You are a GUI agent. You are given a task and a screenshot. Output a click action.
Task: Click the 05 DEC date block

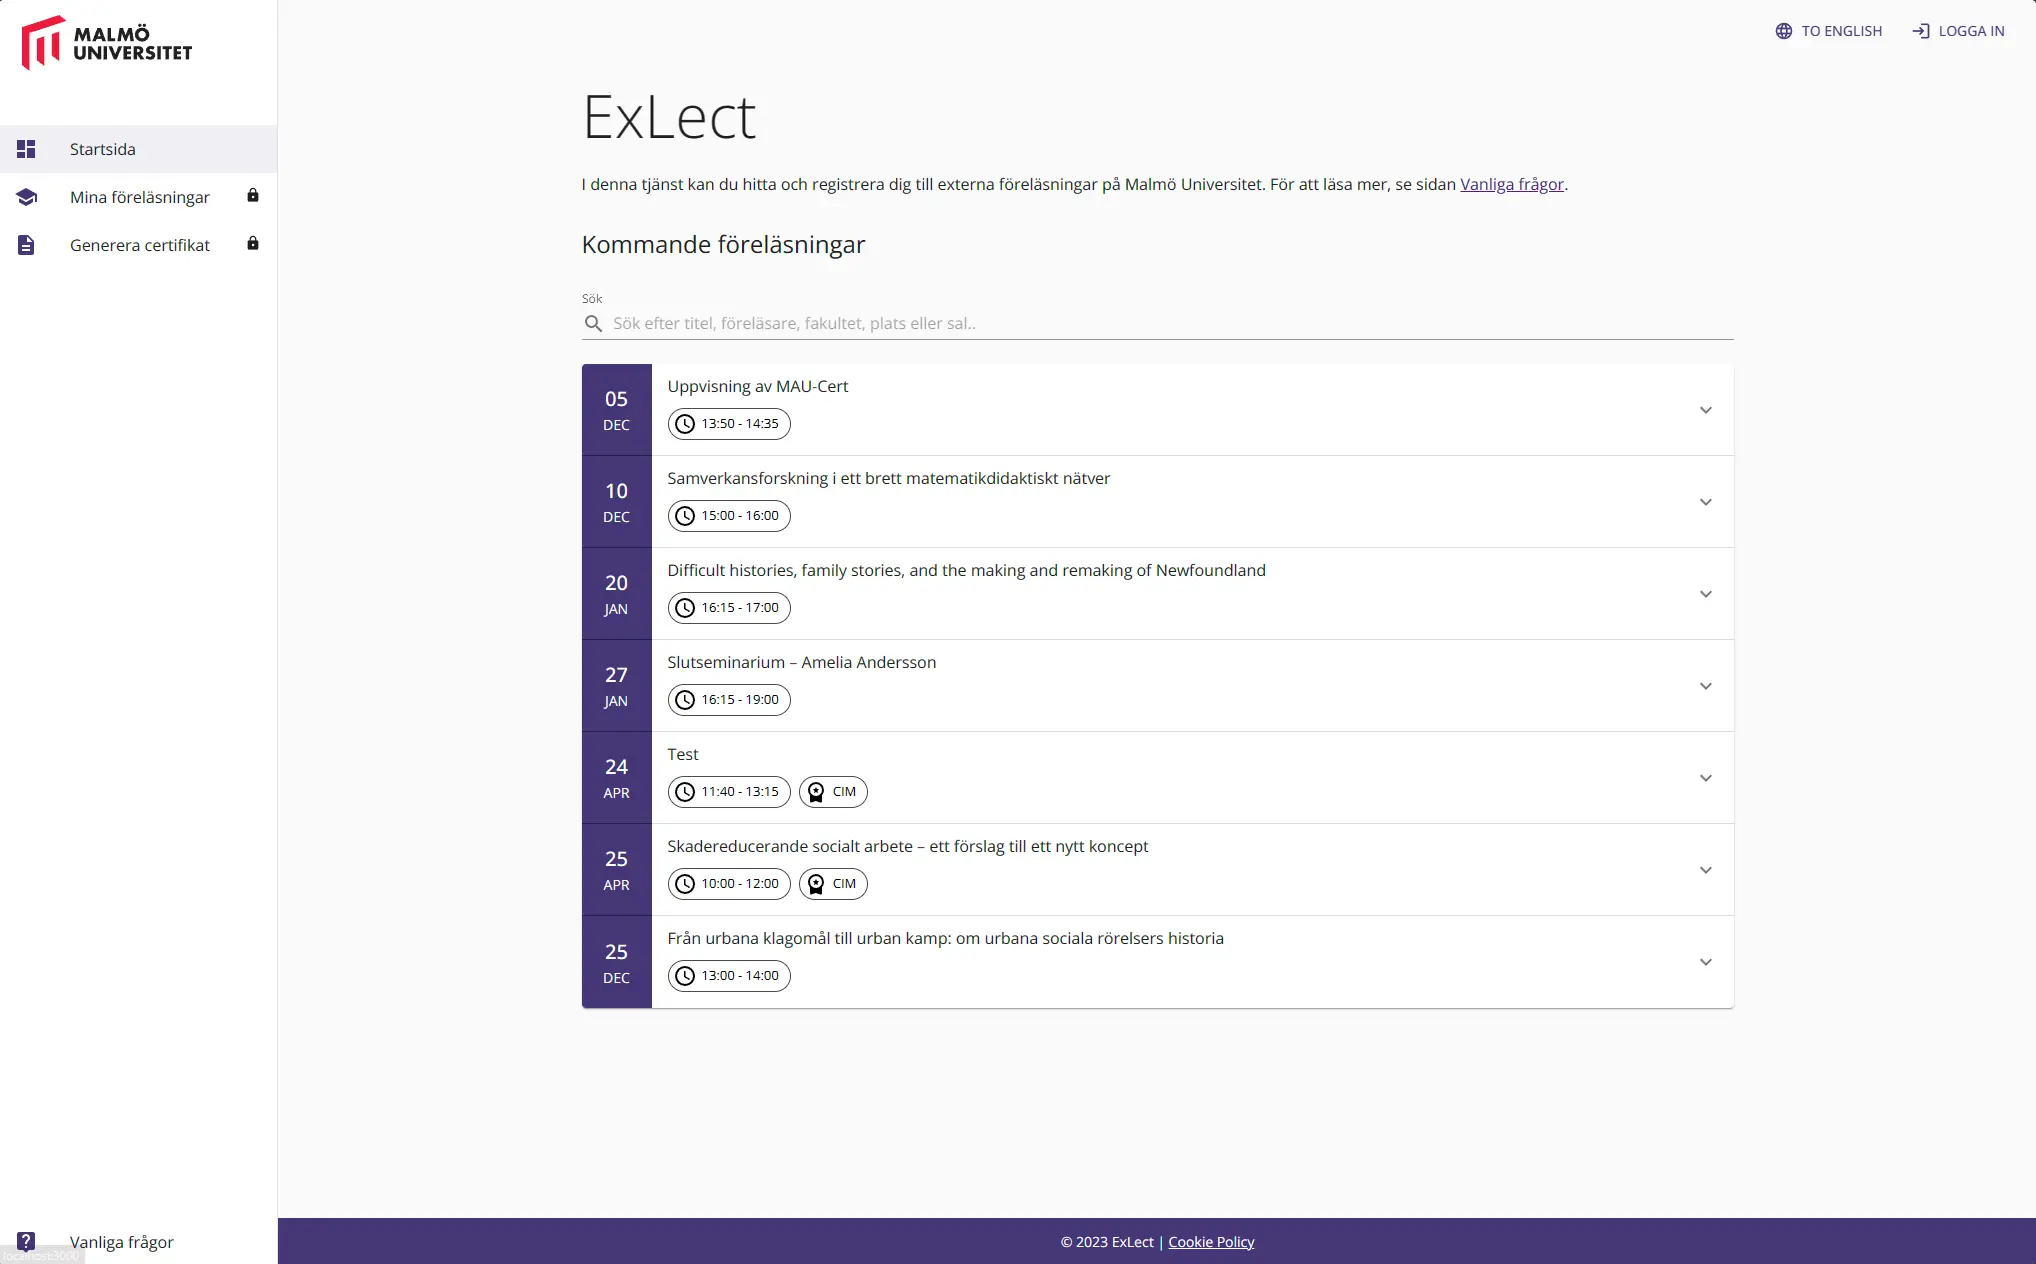(x=617, y=410)
